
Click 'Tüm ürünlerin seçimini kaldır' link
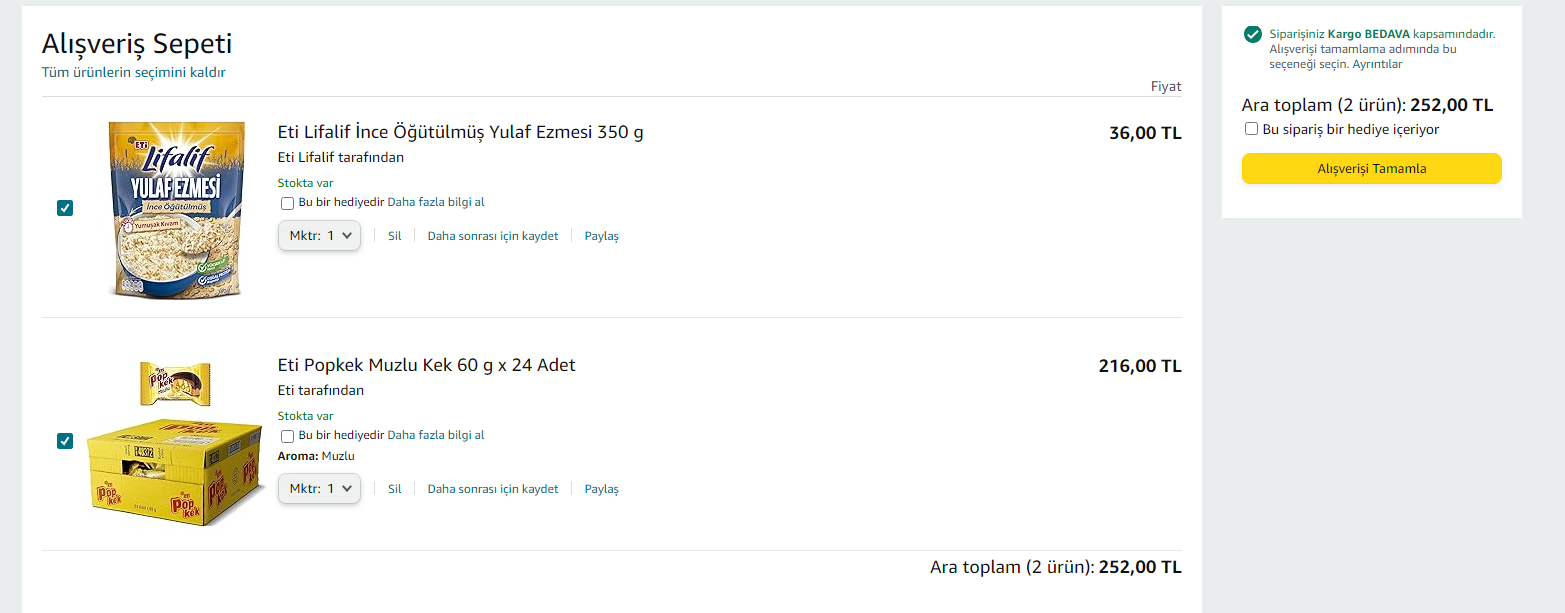(x=133, y=73)
